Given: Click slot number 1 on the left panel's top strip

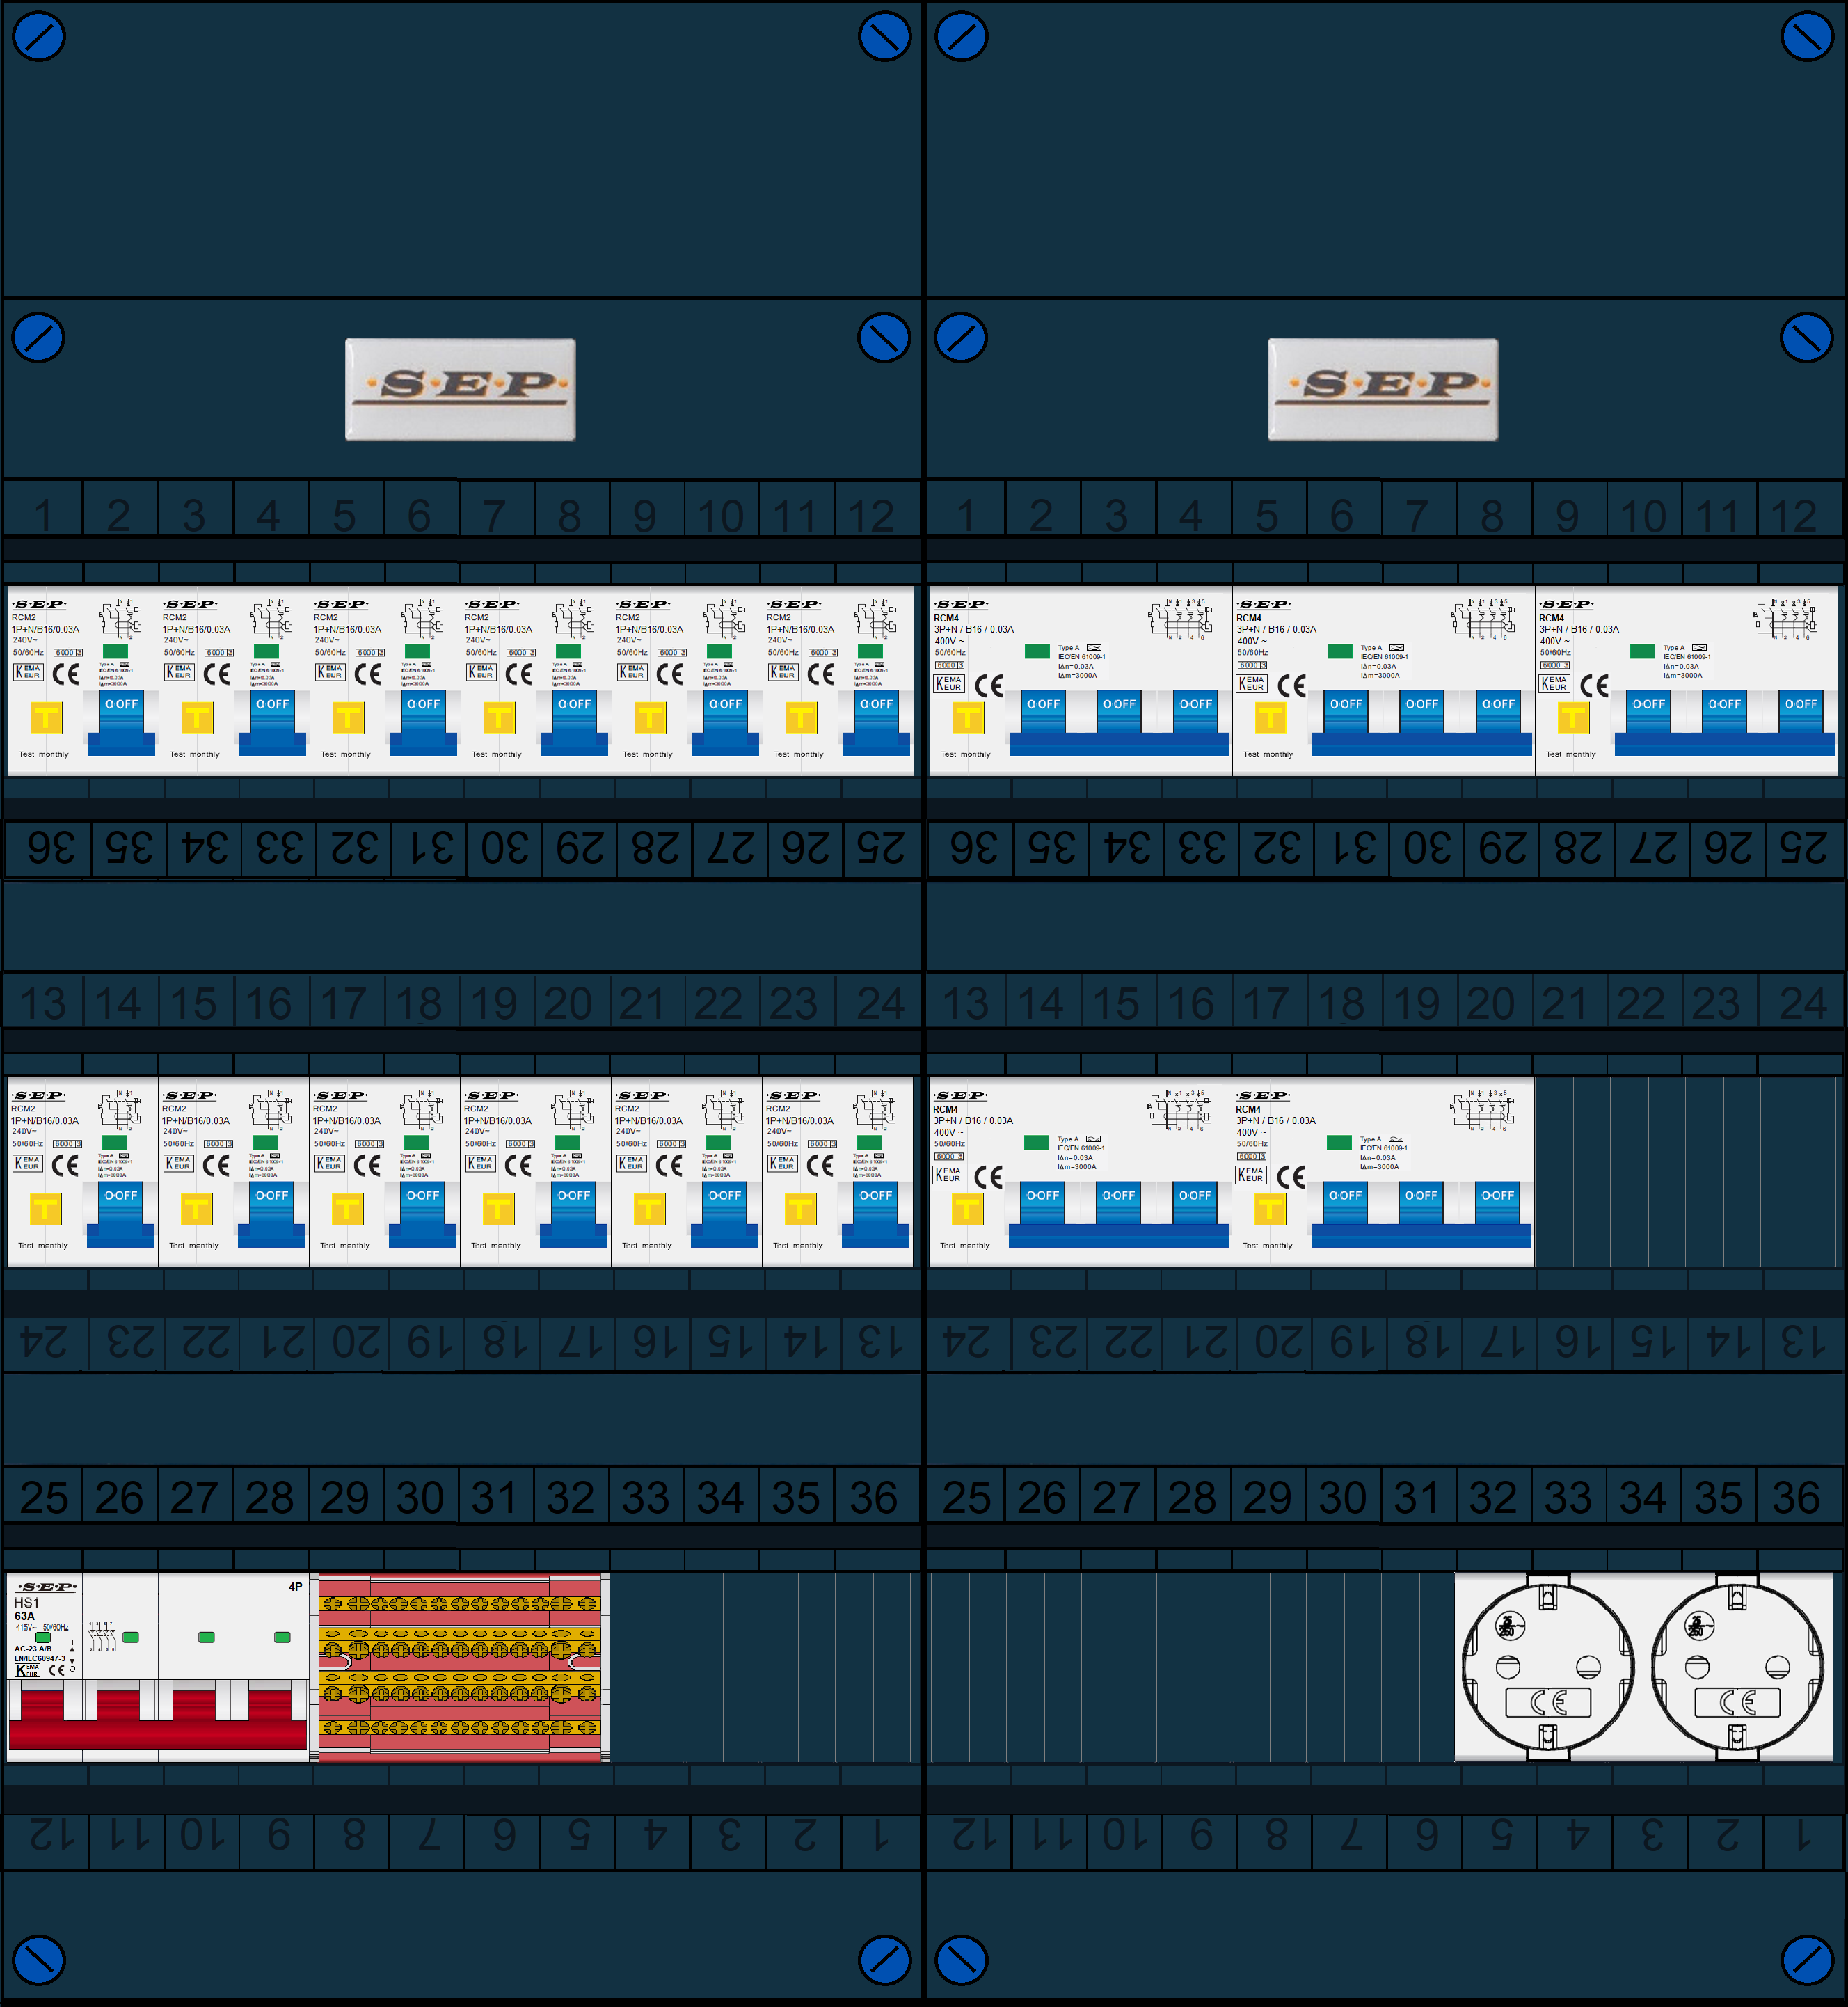Looking at the screenshot, I should (43, 516).
